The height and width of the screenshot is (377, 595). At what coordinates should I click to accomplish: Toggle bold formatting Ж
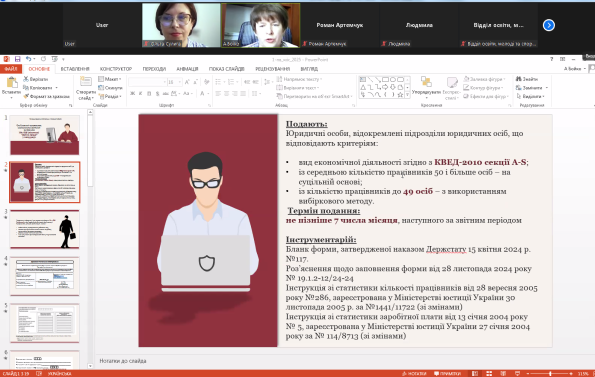click(132, 93)
